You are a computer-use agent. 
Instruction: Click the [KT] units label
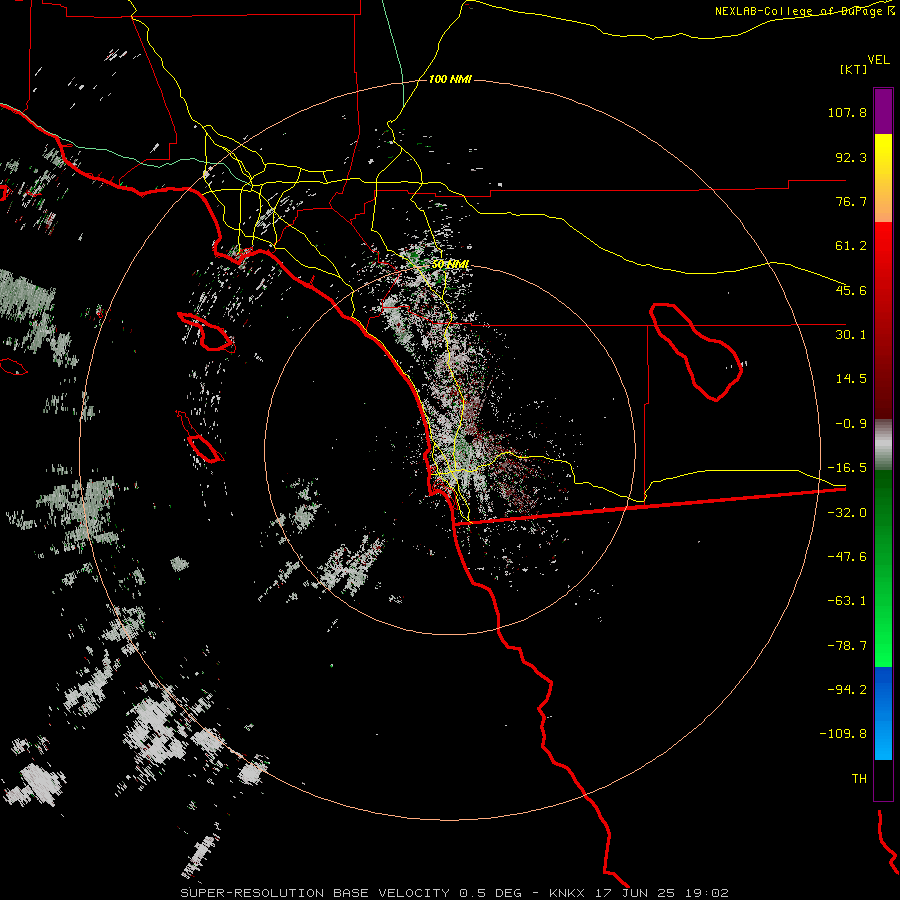854,69
